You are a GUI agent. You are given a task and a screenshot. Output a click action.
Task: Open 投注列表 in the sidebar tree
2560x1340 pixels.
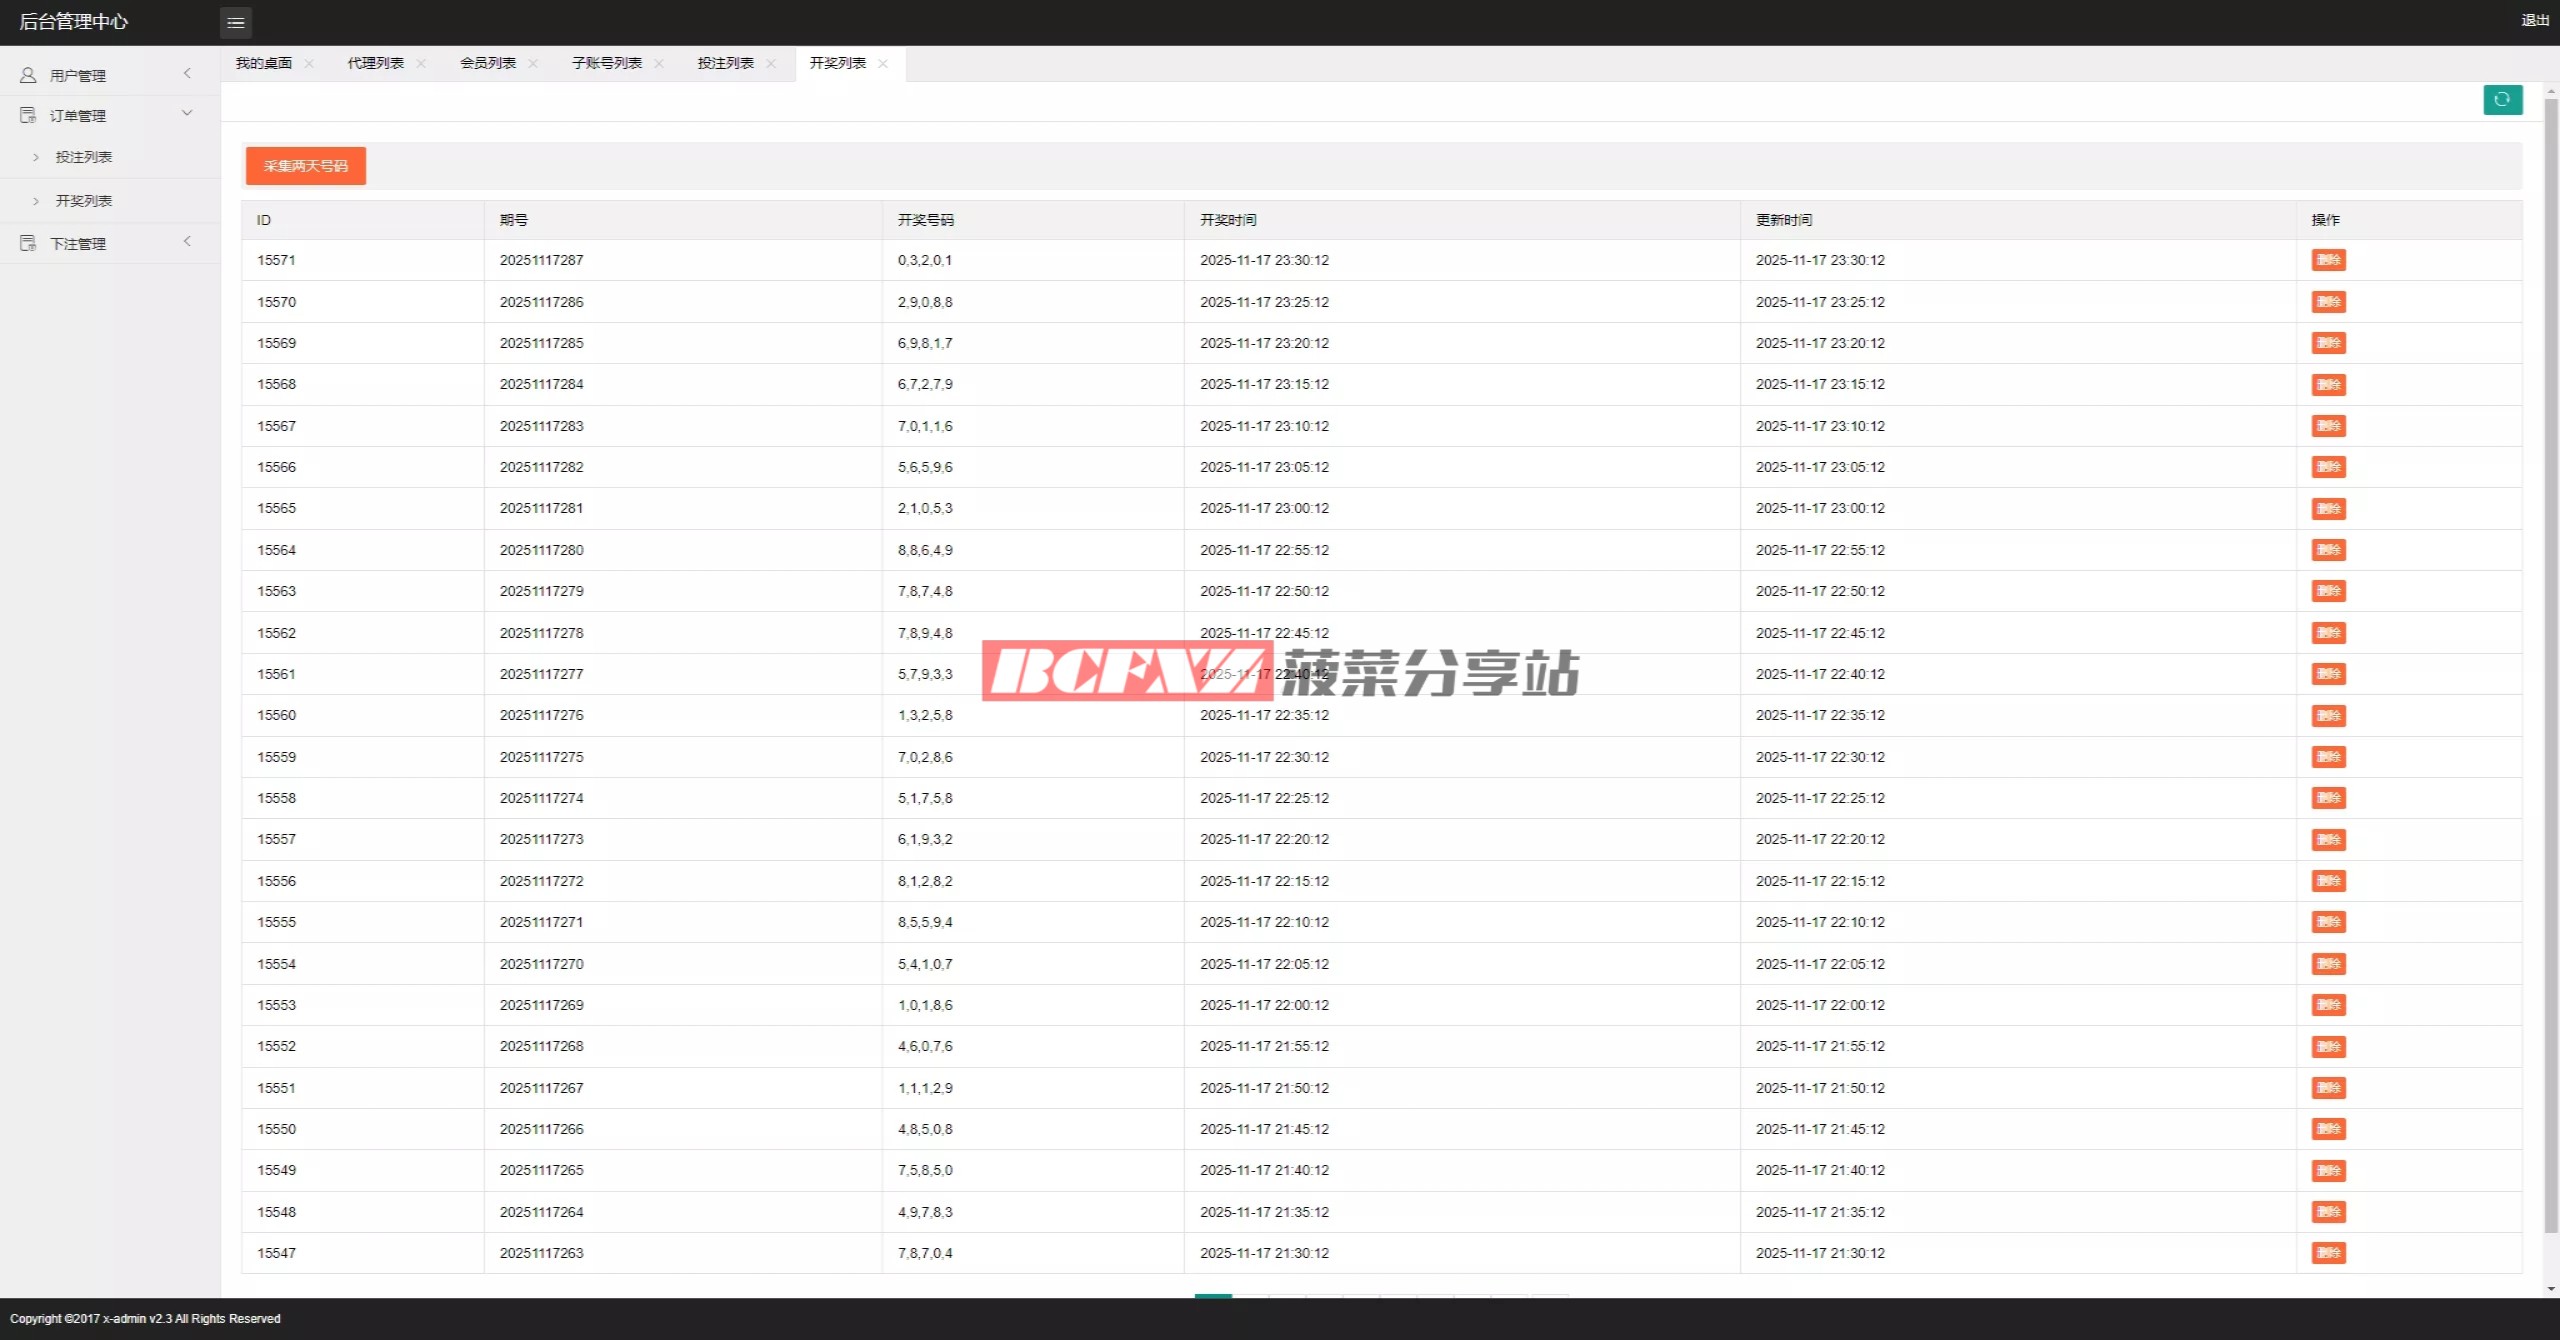pos(84,157)
